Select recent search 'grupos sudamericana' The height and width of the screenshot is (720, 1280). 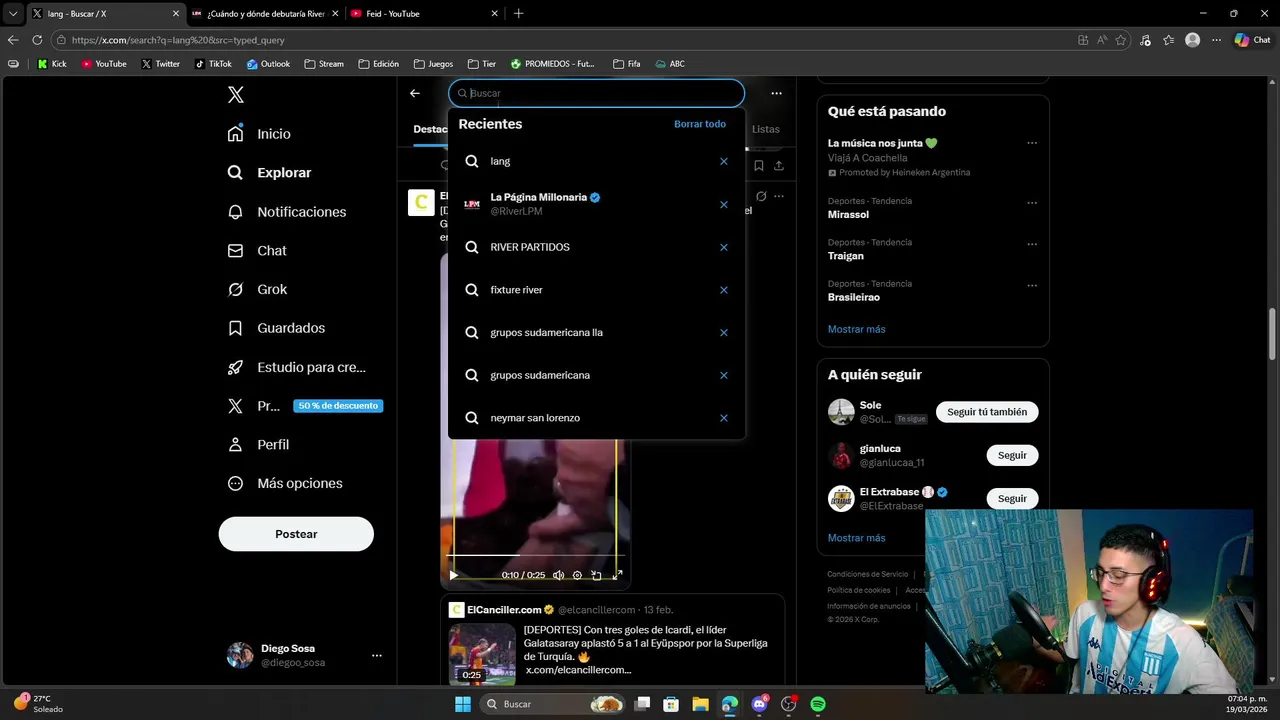click(596, 375)
